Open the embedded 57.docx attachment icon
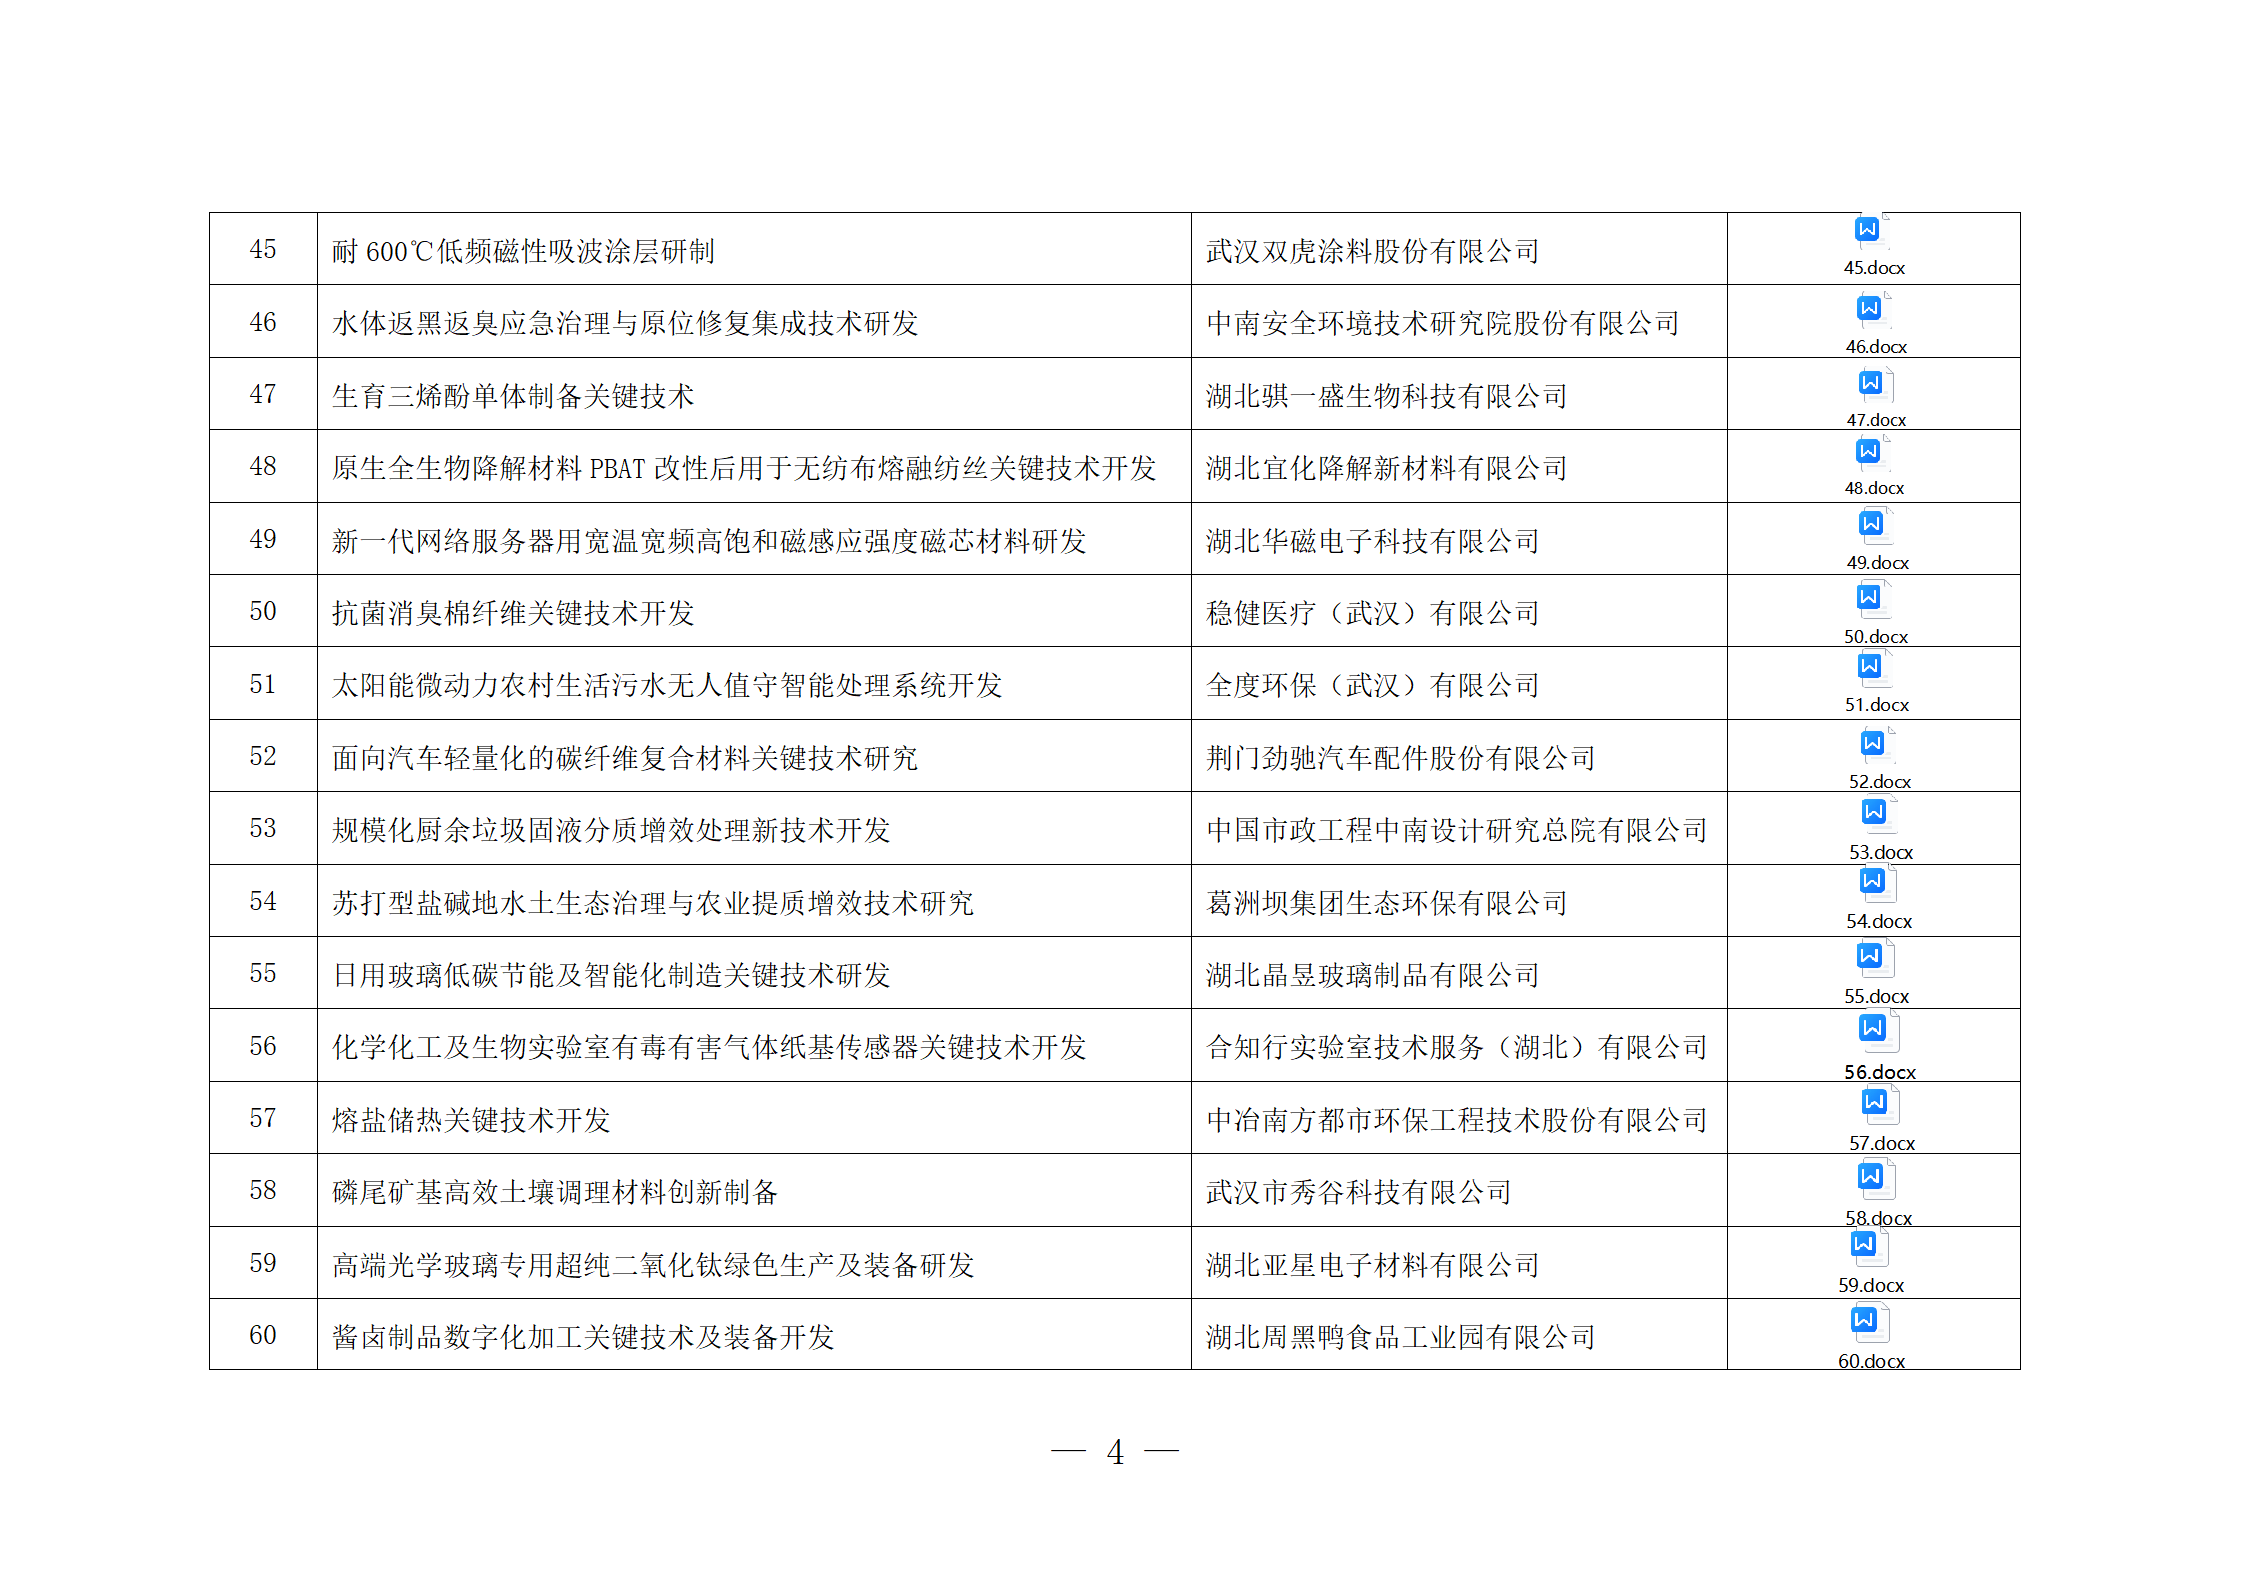2245x1587 pixels. click(1881, 1120)
